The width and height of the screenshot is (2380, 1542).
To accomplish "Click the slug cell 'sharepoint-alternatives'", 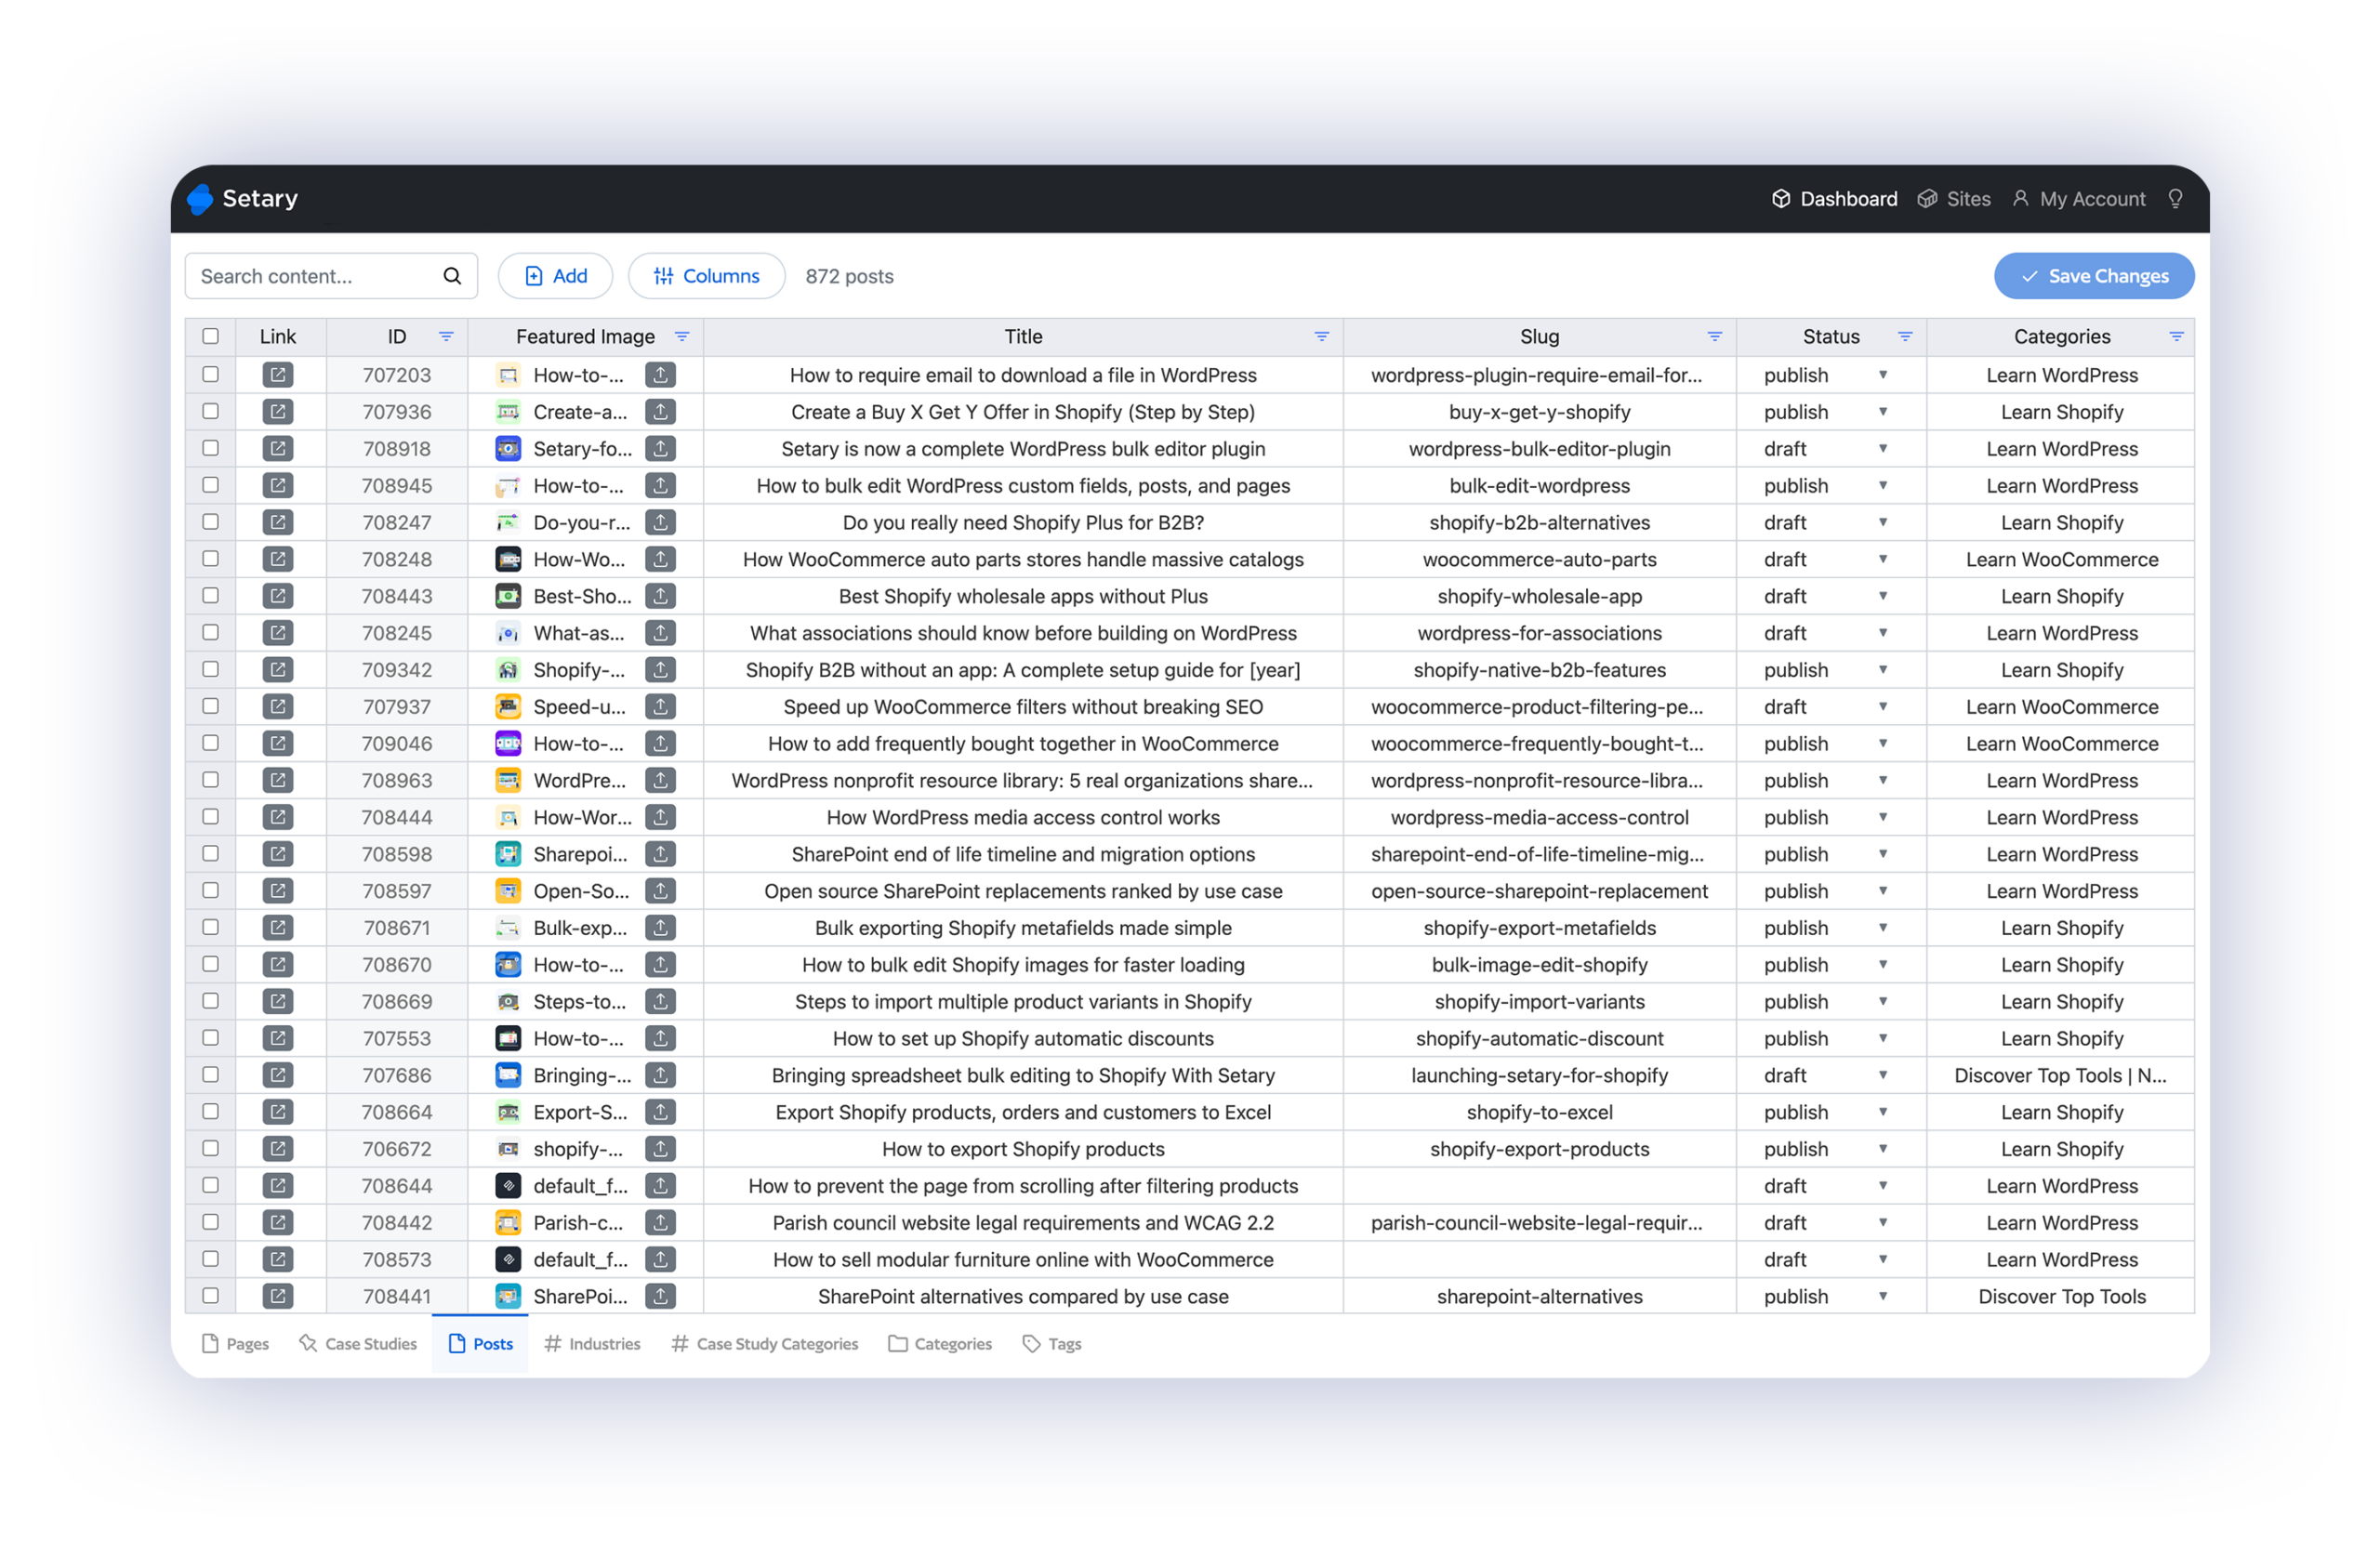I will tap(1539, 1296).
